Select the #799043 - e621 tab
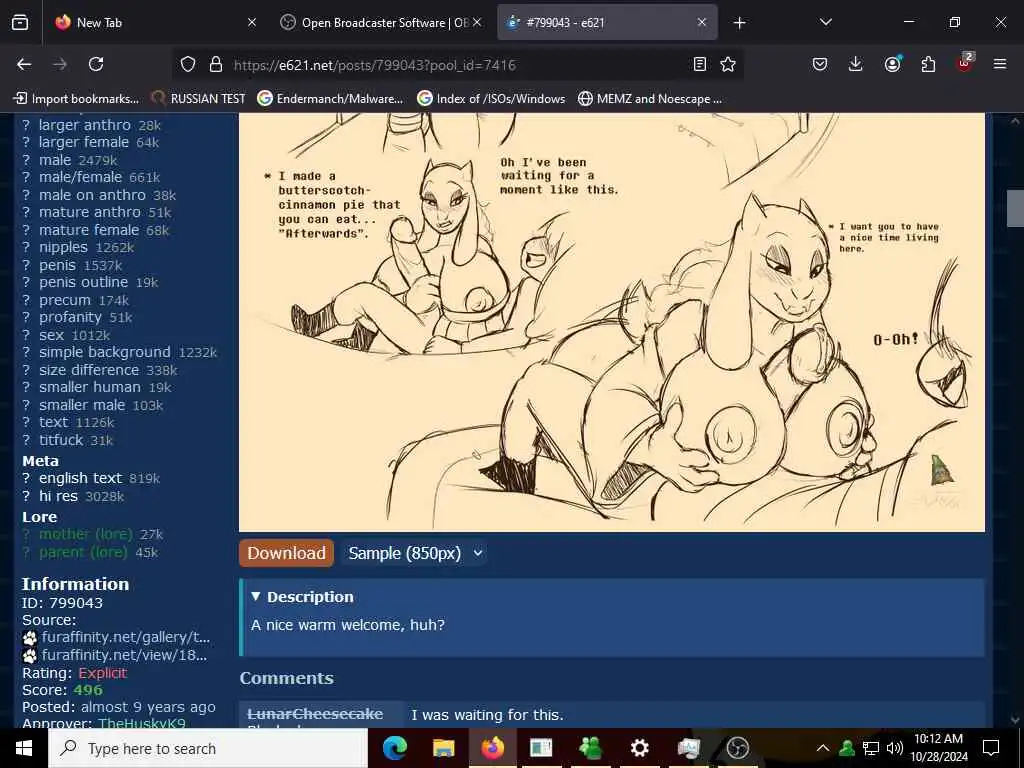The image size is (1024, 768). tap(607, 22)
